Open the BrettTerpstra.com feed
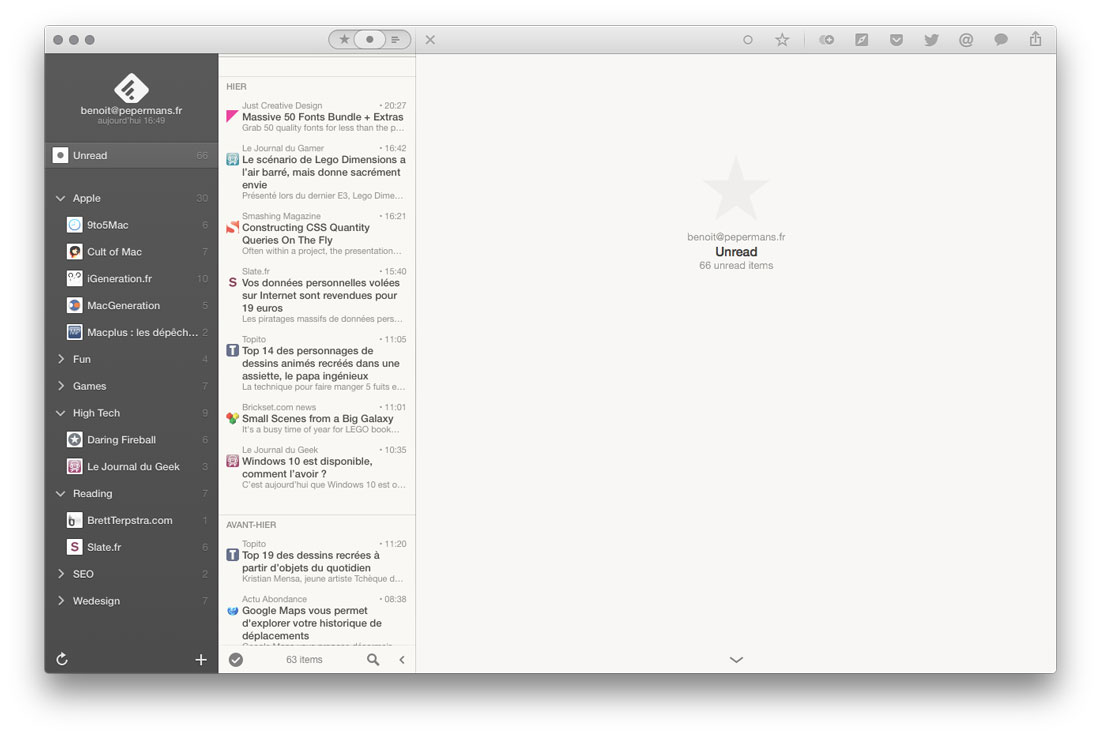The width and height of the screenshot is (1100, 736). click(x=131, y=521)
